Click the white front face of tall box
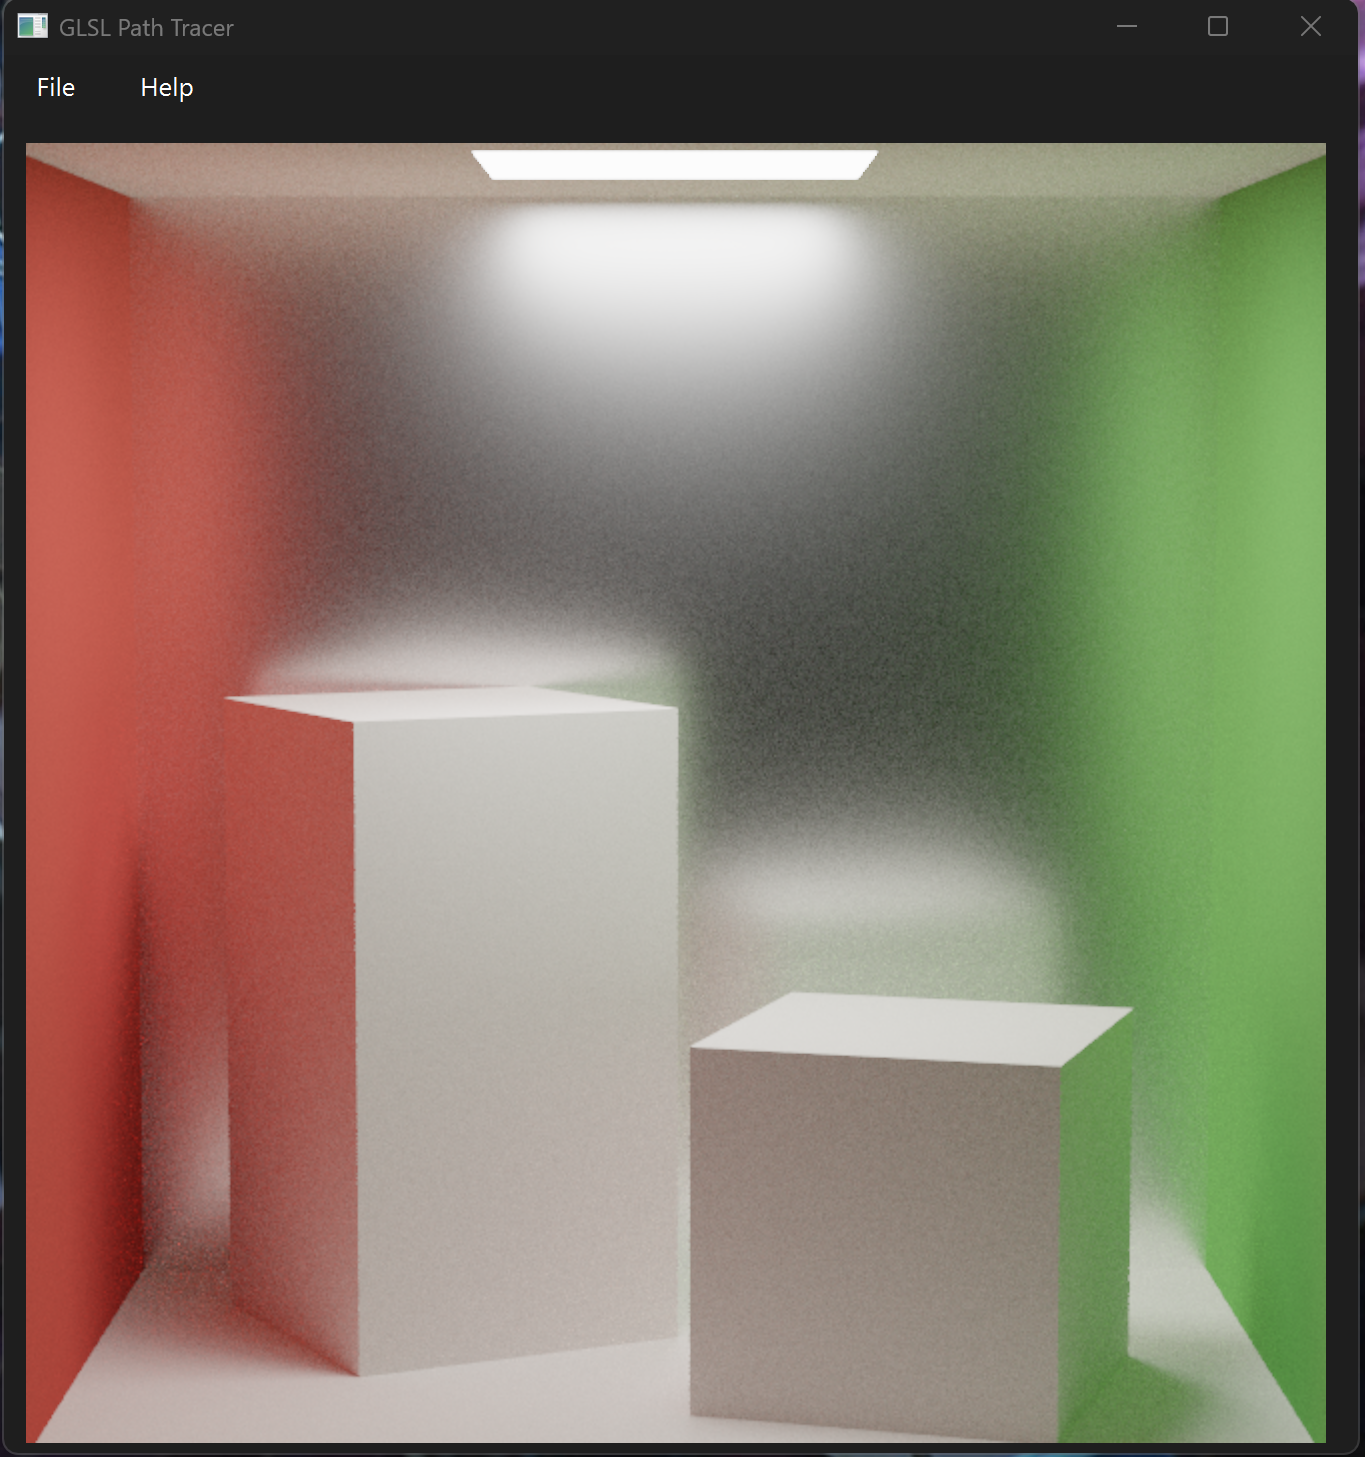1365x1457 pixels. [515, 1030]
